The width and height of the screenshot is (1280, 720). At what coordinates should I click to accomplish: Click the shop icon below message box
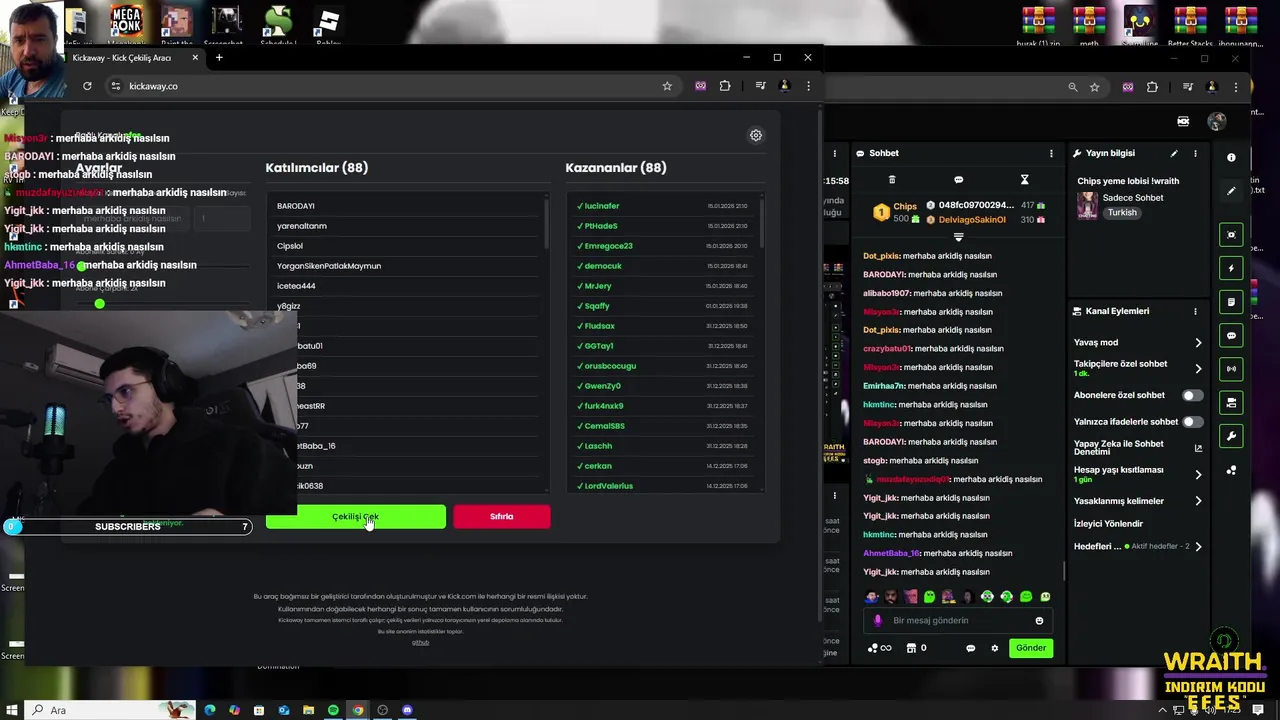[911, 648]
